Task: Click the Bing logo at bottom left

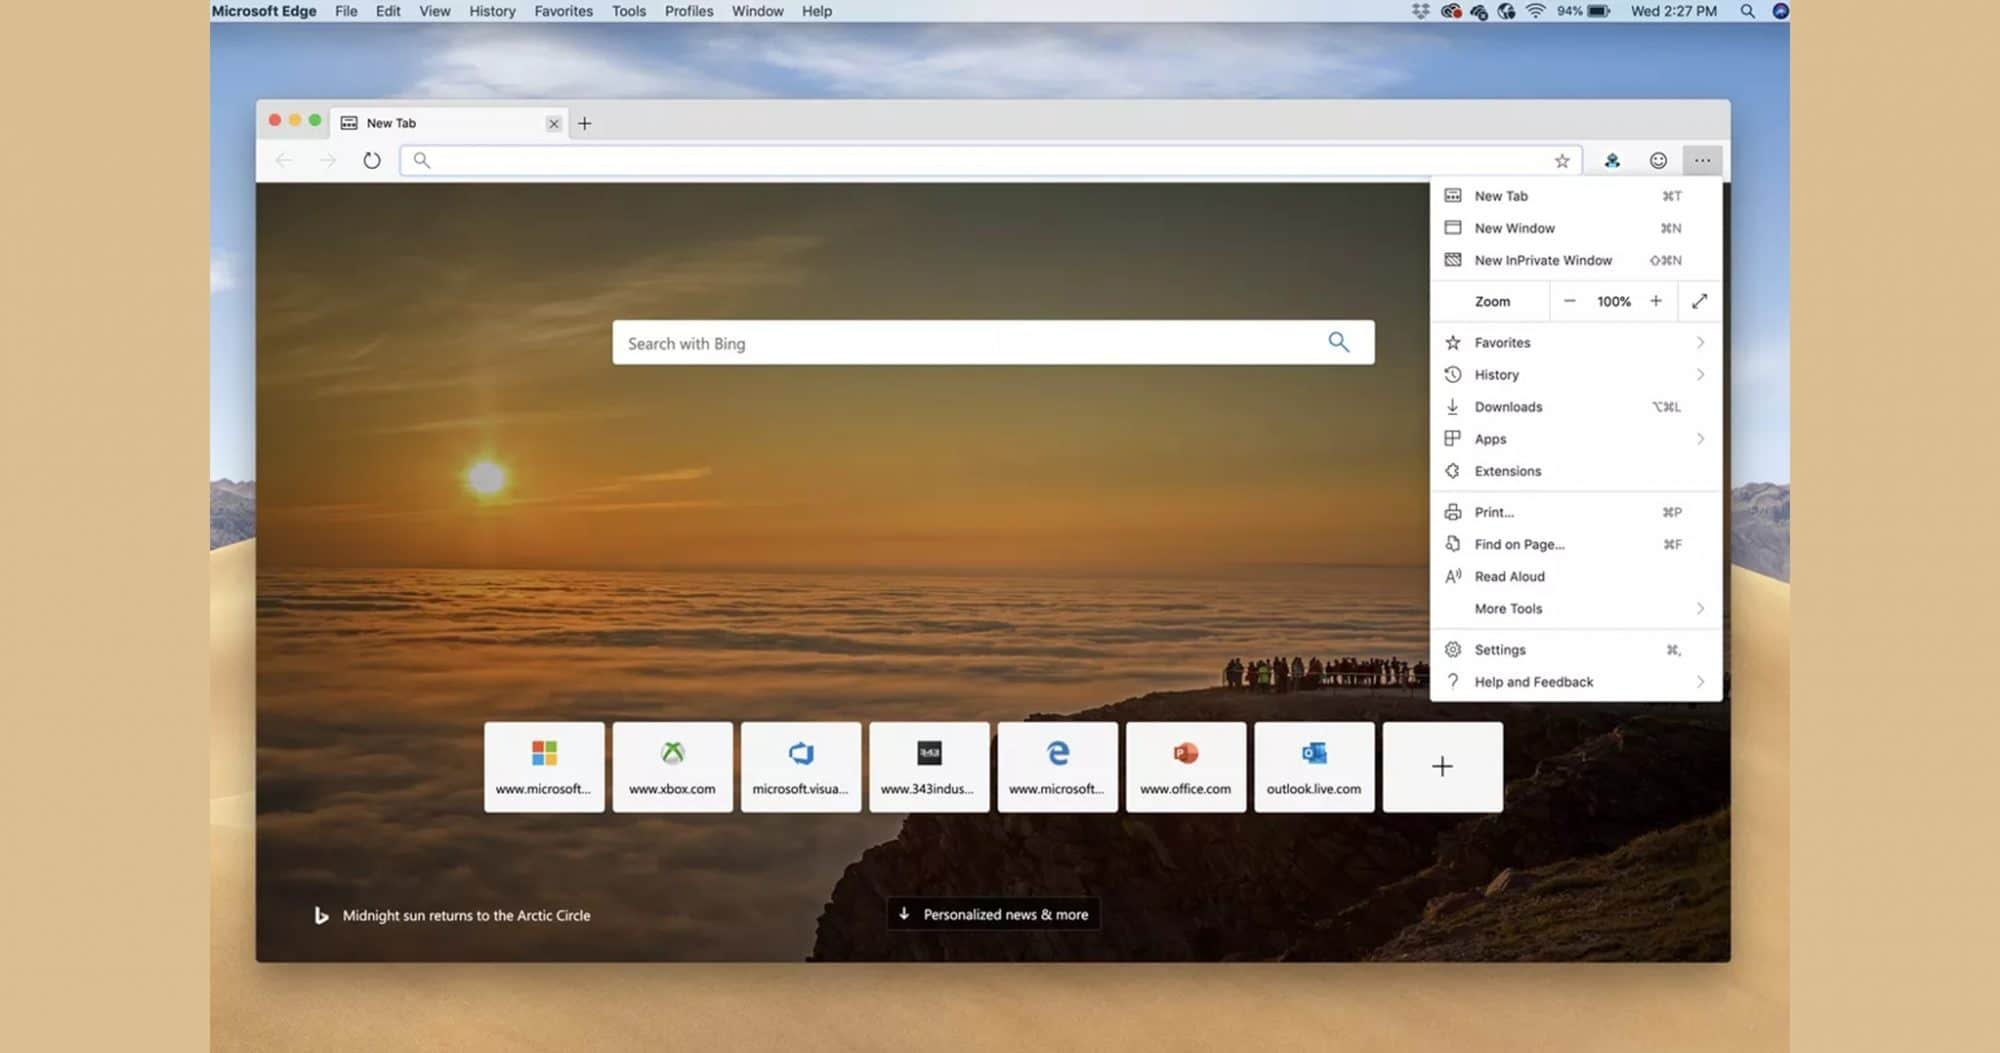Action: pyautogui.click(x=320, y=915)
